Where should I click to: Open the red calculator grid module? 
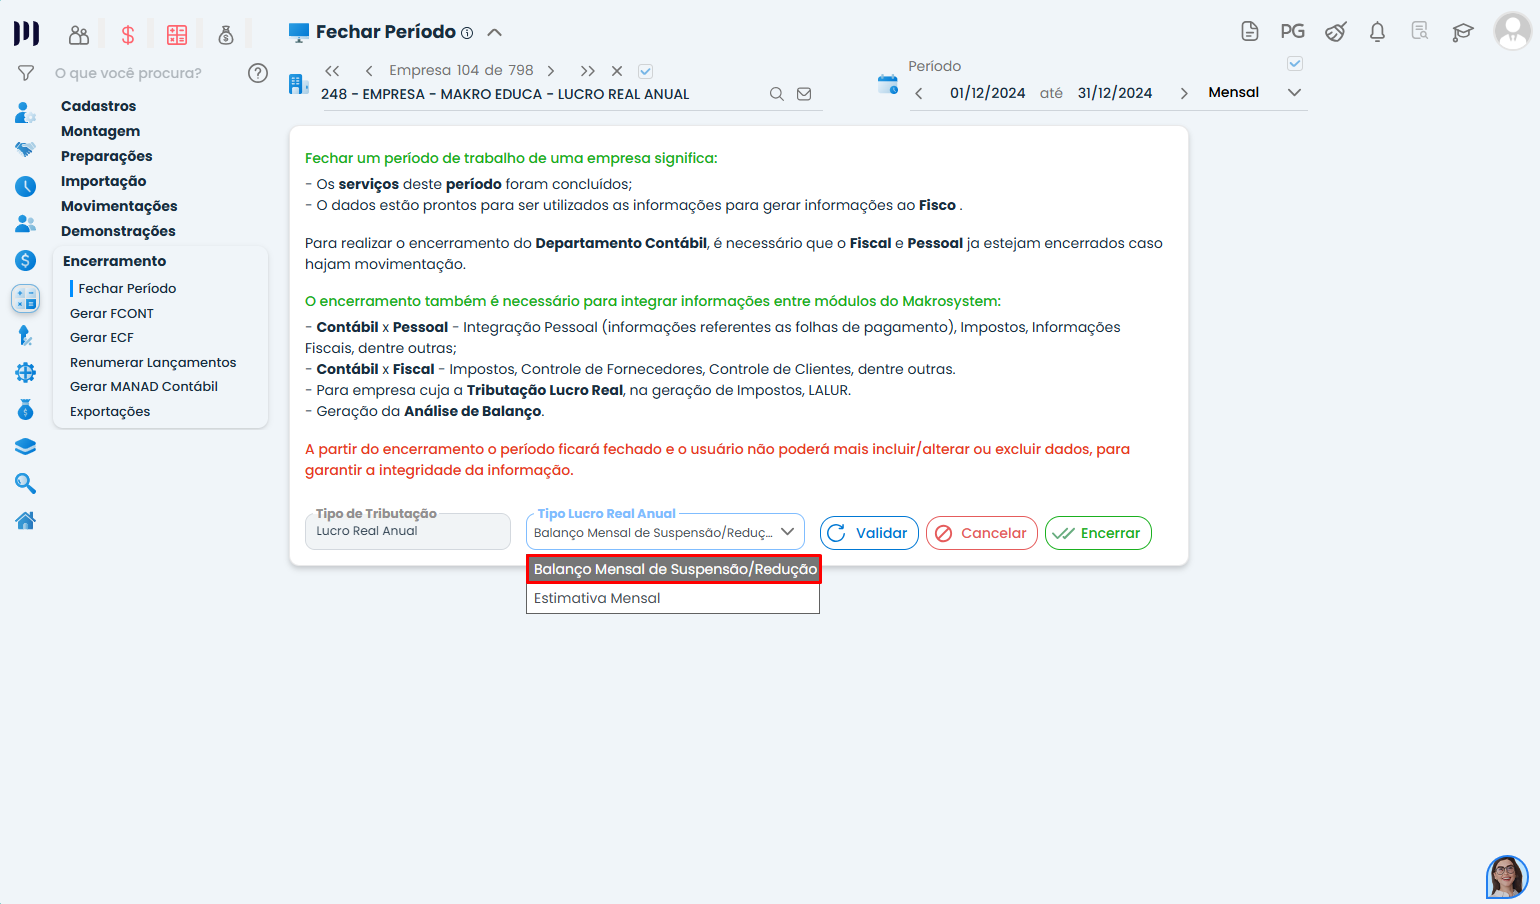[x=177, y=35]
